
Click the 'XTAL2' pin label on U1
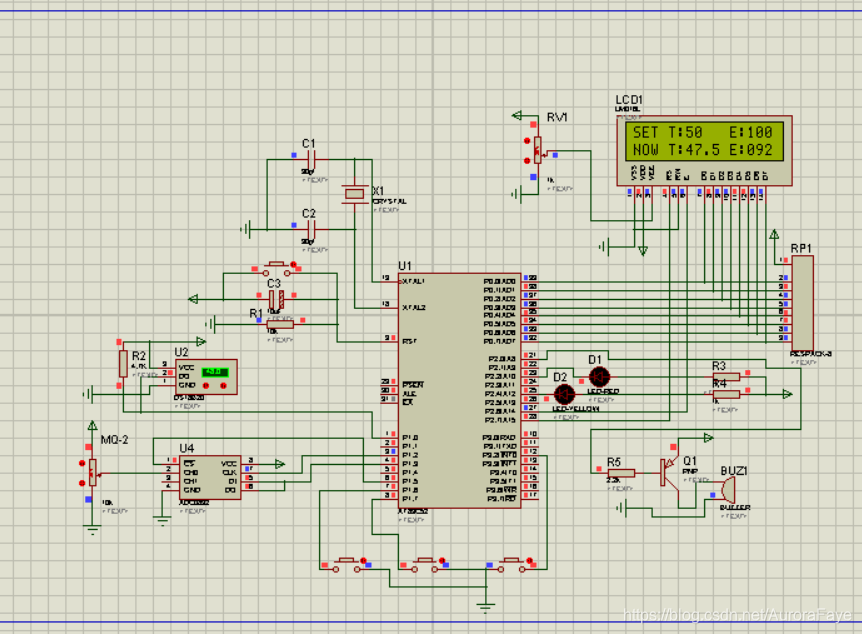414,307
